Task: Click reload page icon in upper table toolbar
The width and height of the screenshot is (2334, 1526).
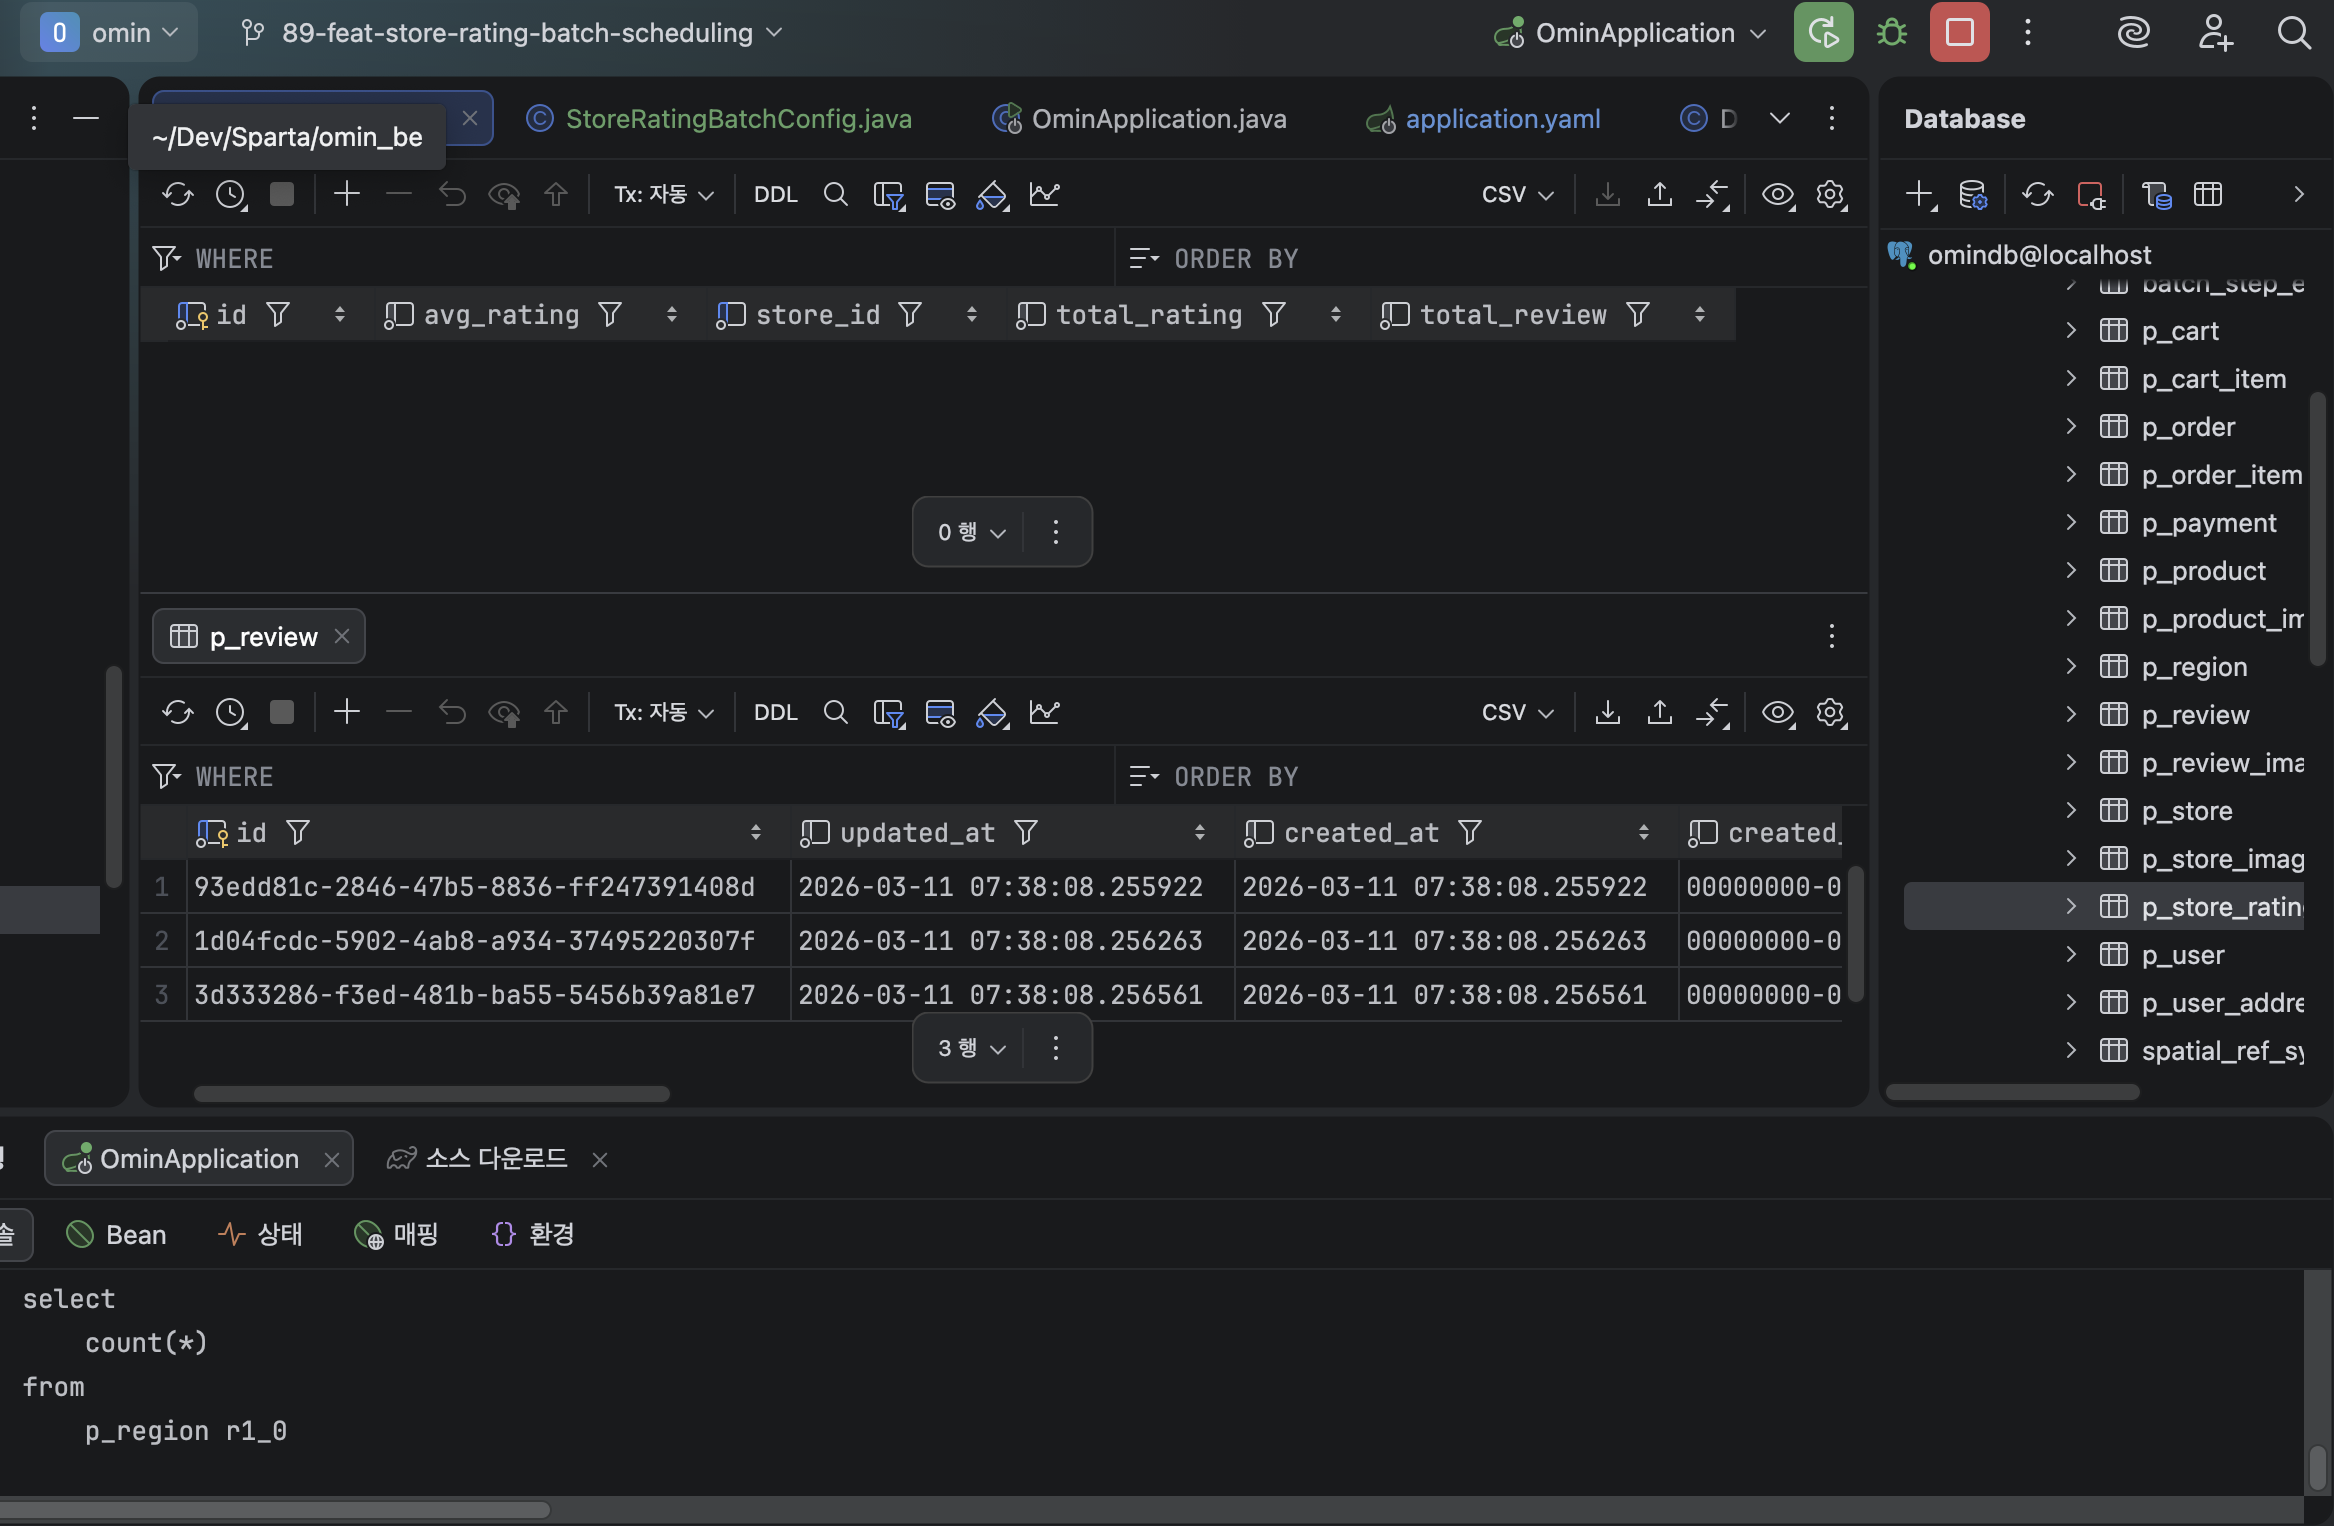Action: (x=178, y=194)
